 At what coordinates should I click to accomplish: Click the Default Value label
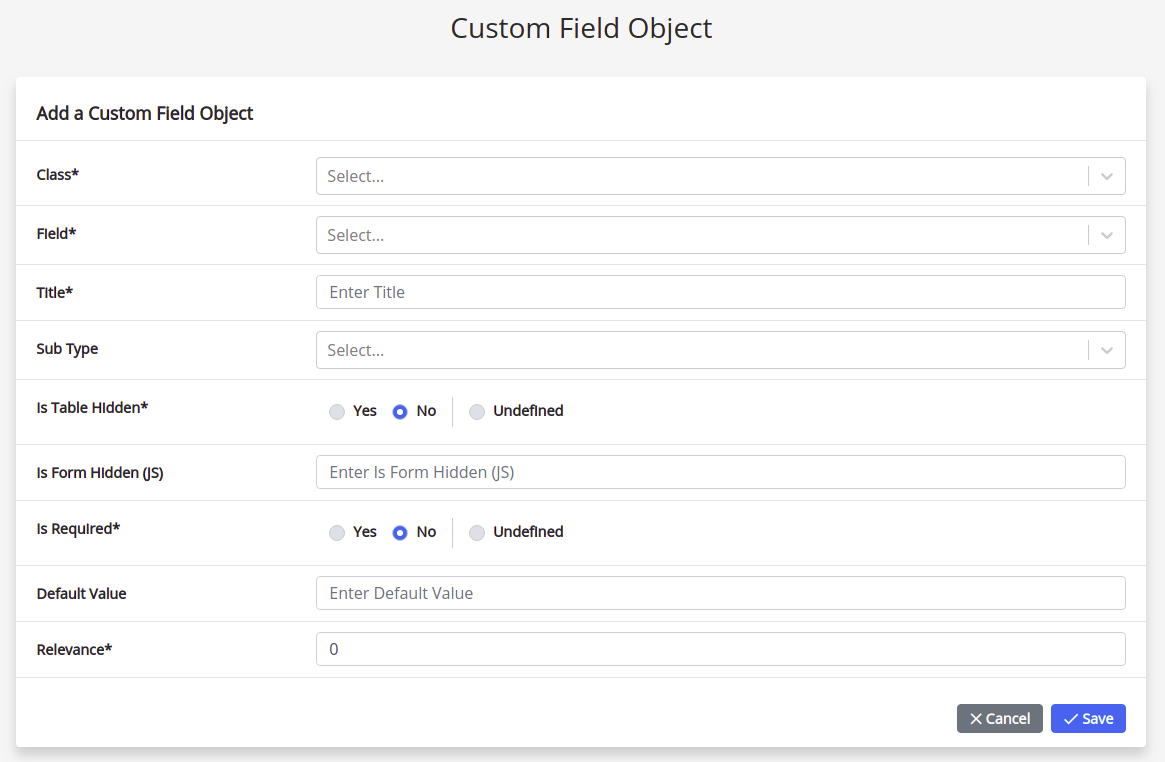pos(82,593)
